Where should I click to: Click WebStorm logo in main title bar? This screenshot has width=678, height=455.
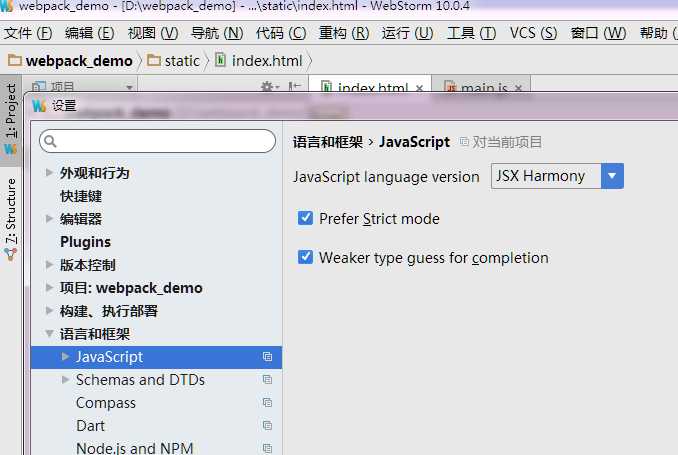(x=7, y=6)
